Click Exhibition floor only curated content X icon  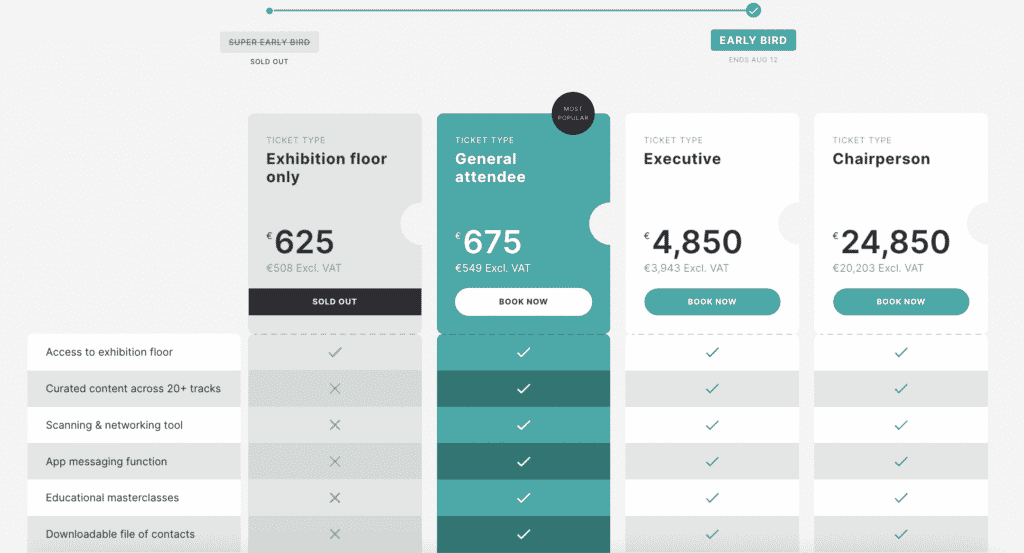pyautogui.click(x=335, y=389)
